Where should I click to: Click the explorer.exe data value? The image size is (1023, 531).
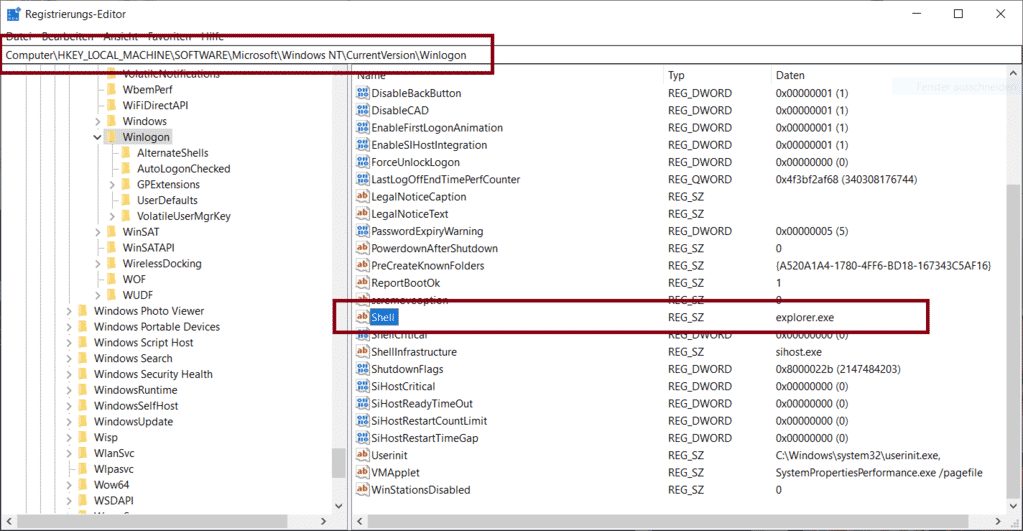pyautogui.click(x=804, y=317)
